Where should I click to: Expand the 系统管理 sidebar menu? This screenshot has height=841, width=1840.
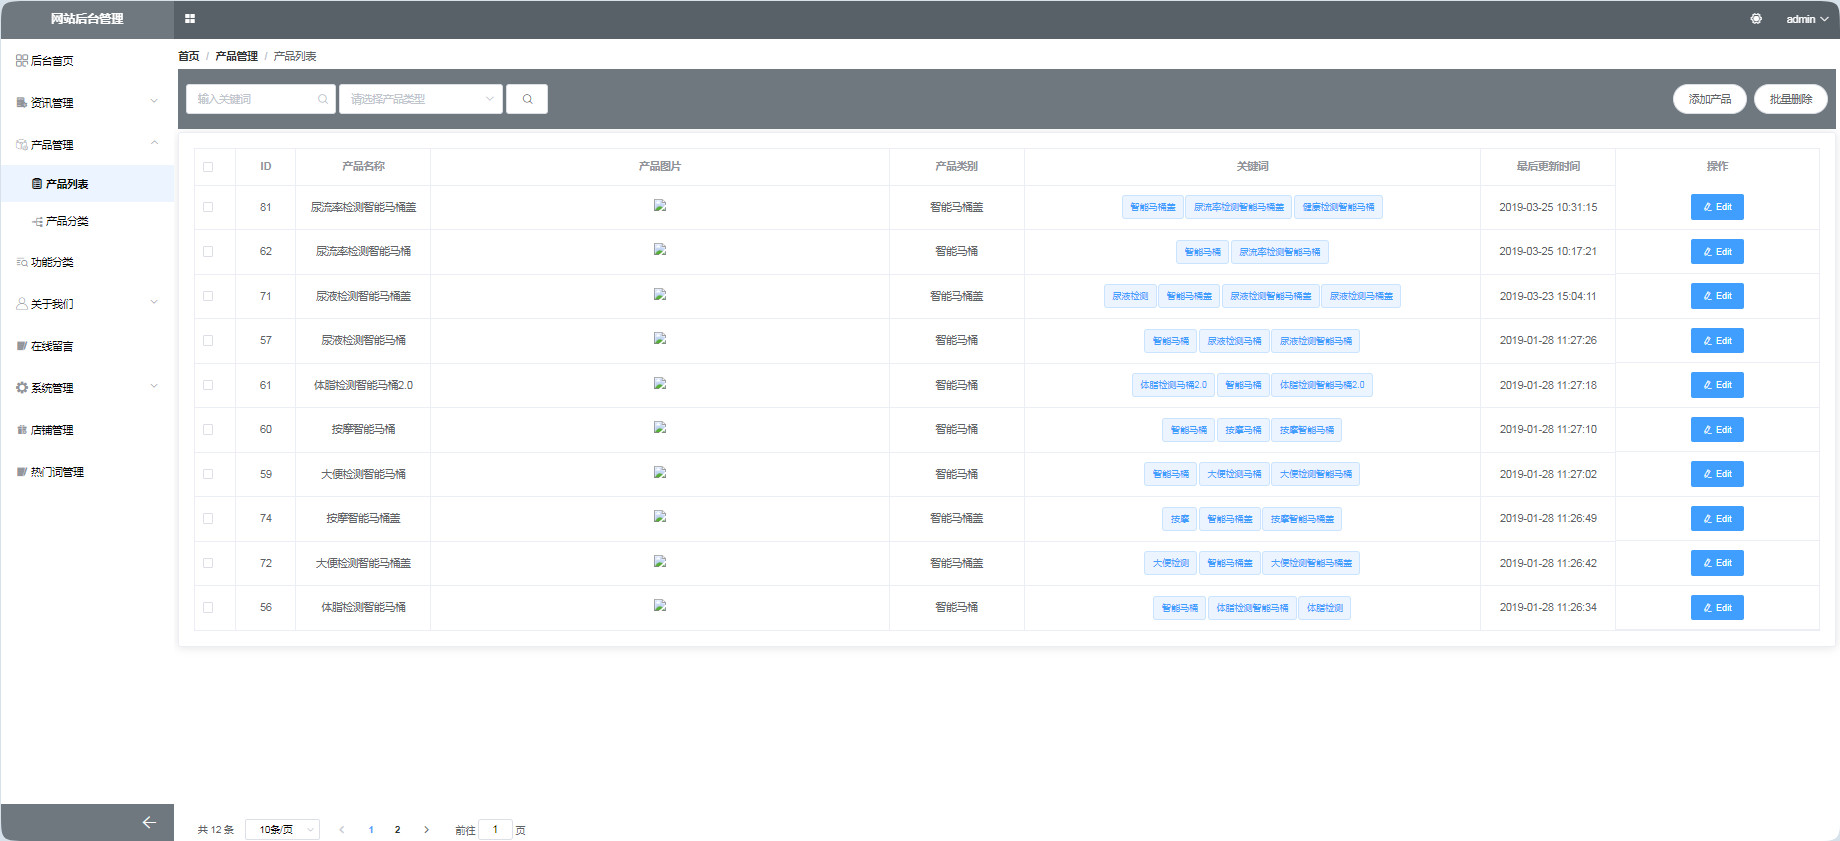tap(87, 387)
